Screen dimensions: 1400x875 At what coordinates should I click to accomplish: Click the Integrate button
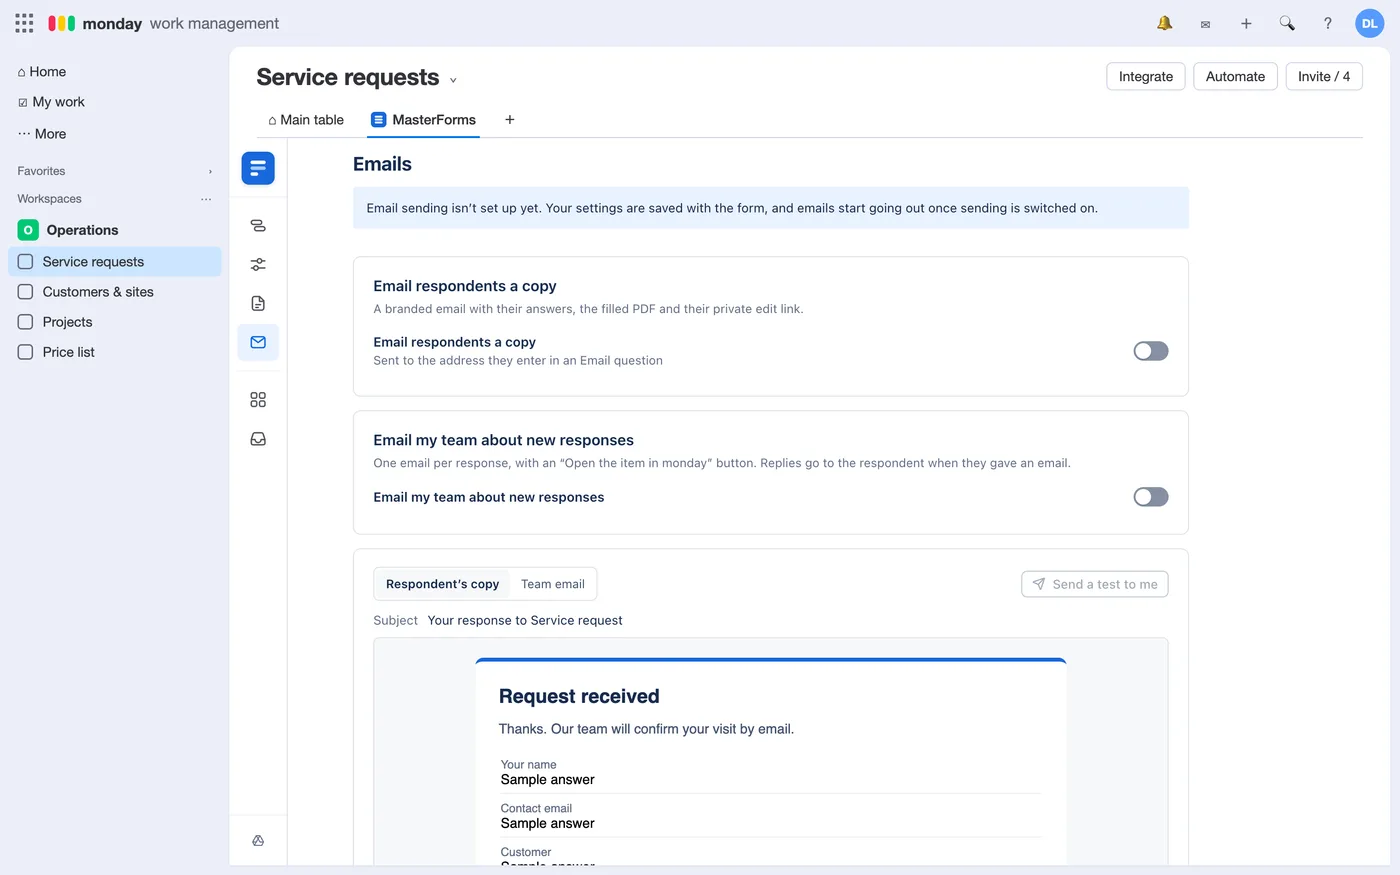1146,77
